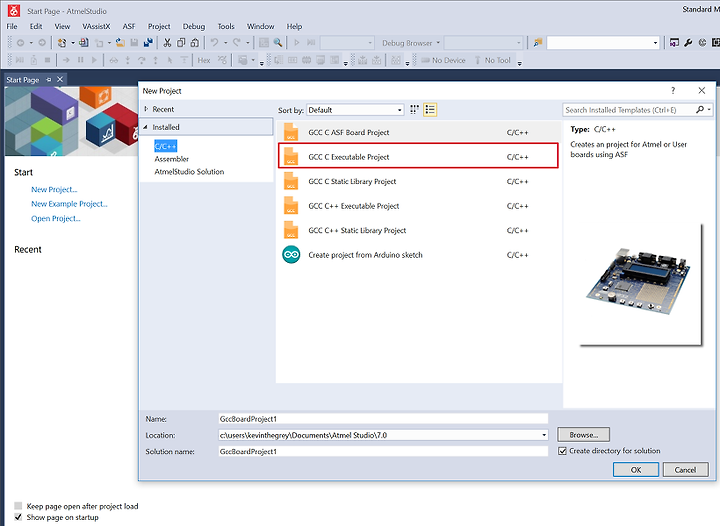Click the Paste toolbar icon
The width and height of the screenshot is (720, 526).
195,43
